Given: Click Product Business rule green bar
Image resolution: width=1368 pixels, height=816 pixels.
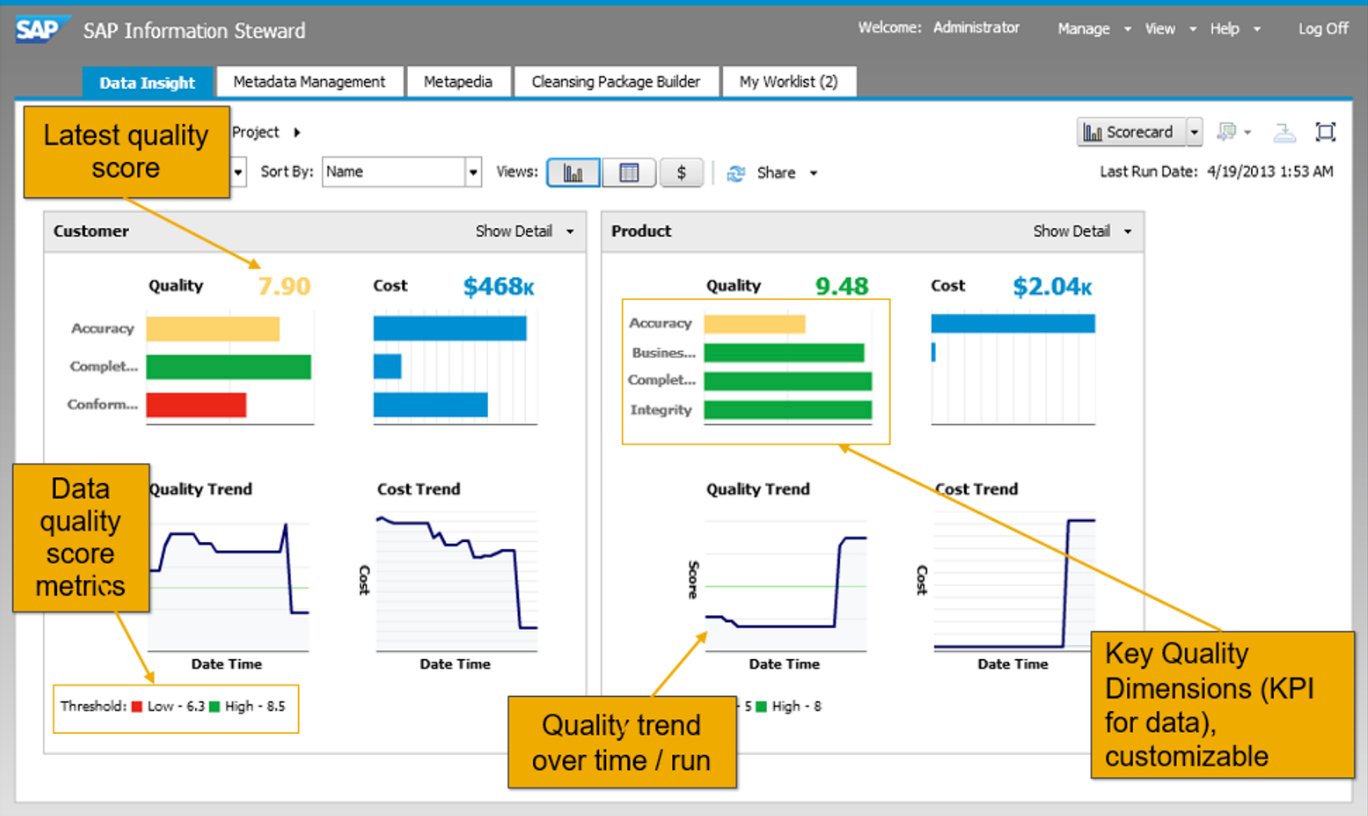Looking at the screenshot, I should tap(784, 353).
